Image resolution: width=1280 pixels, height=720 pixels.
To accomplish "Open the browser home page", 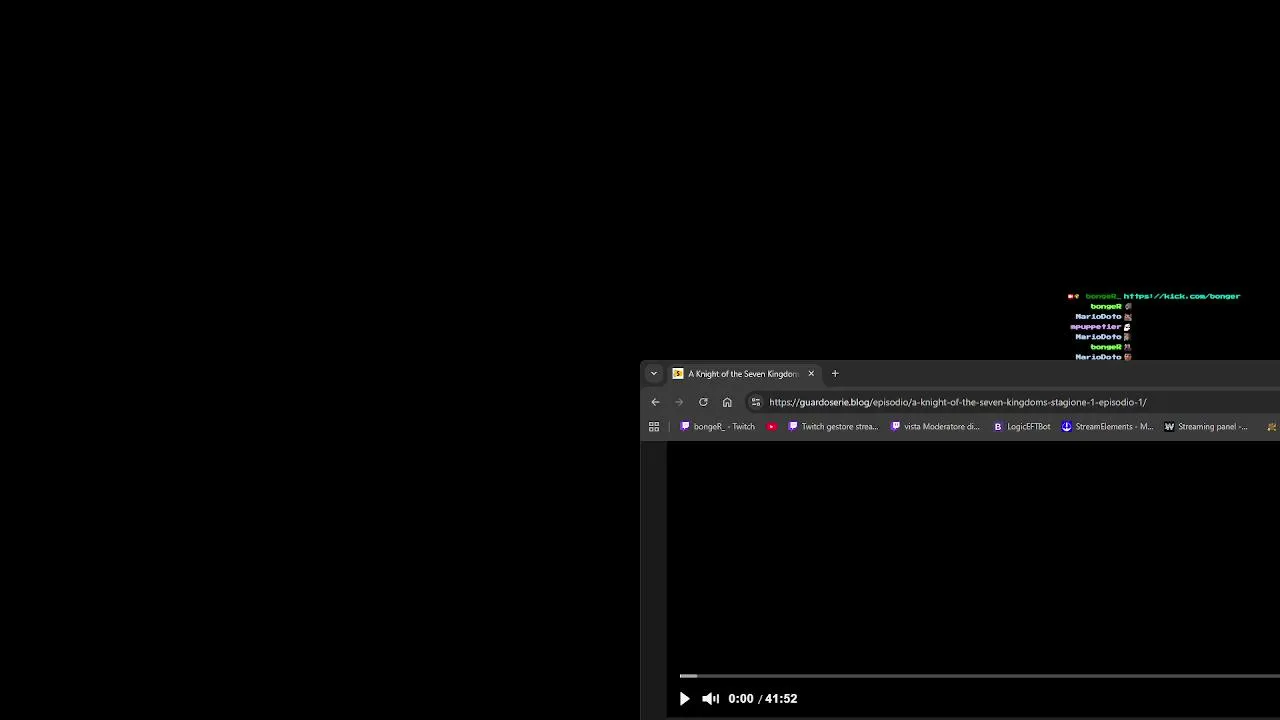I will [727, 402].
